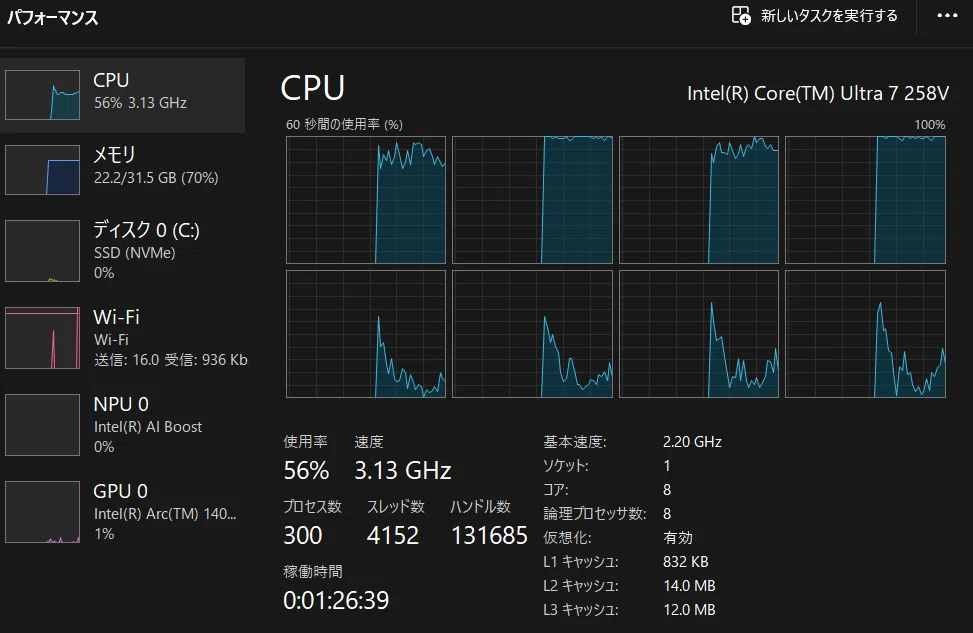The width and height of the screenshot is (973, 633).
Task: Click the 56% 使用率 value
Action: (x=306, y=470)
